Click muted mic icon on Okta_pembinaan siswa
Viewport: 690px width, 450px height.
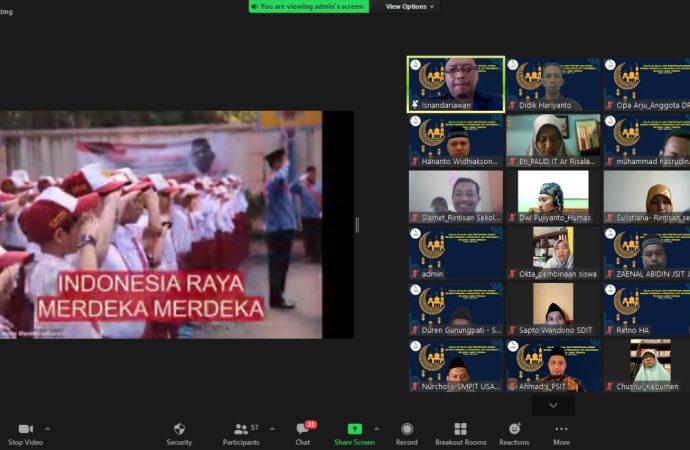pos(512,274)
